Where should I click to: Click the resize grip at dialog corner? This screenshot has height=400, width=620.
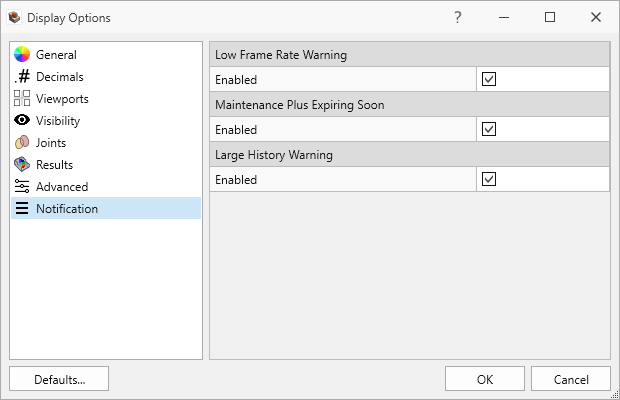point(615,395)
